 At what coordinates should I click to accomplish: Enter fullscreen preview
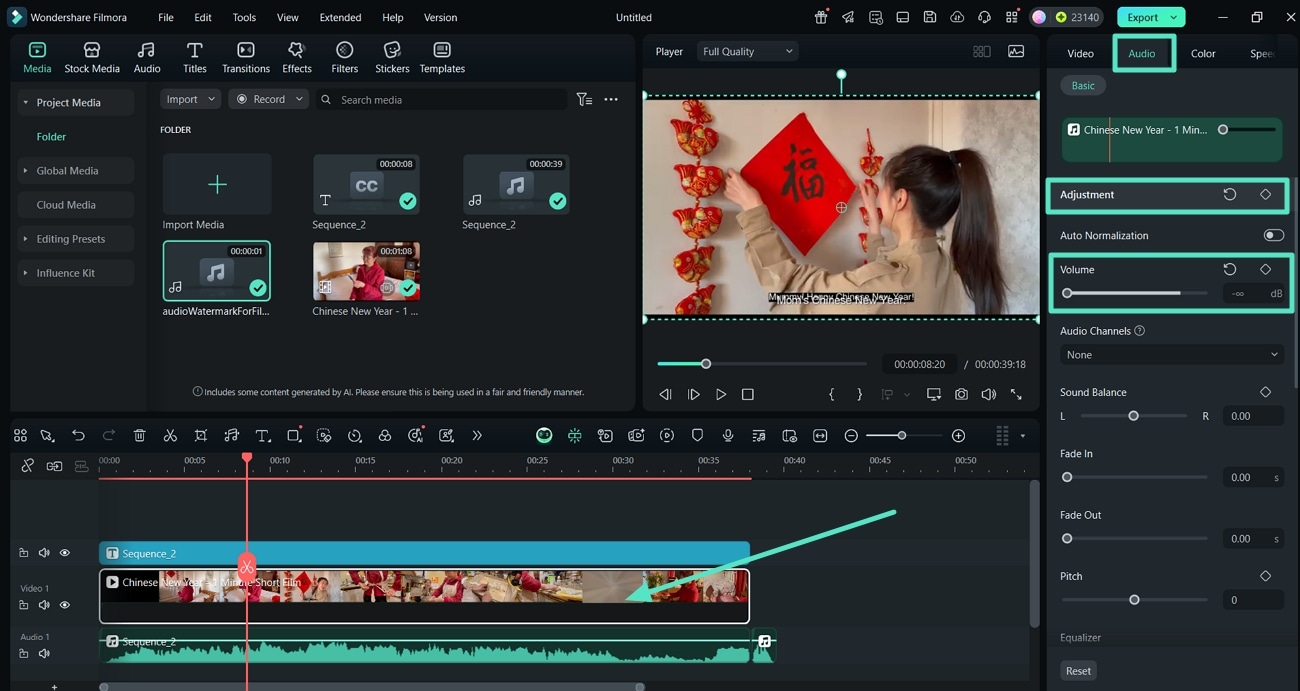[1016, 395]
